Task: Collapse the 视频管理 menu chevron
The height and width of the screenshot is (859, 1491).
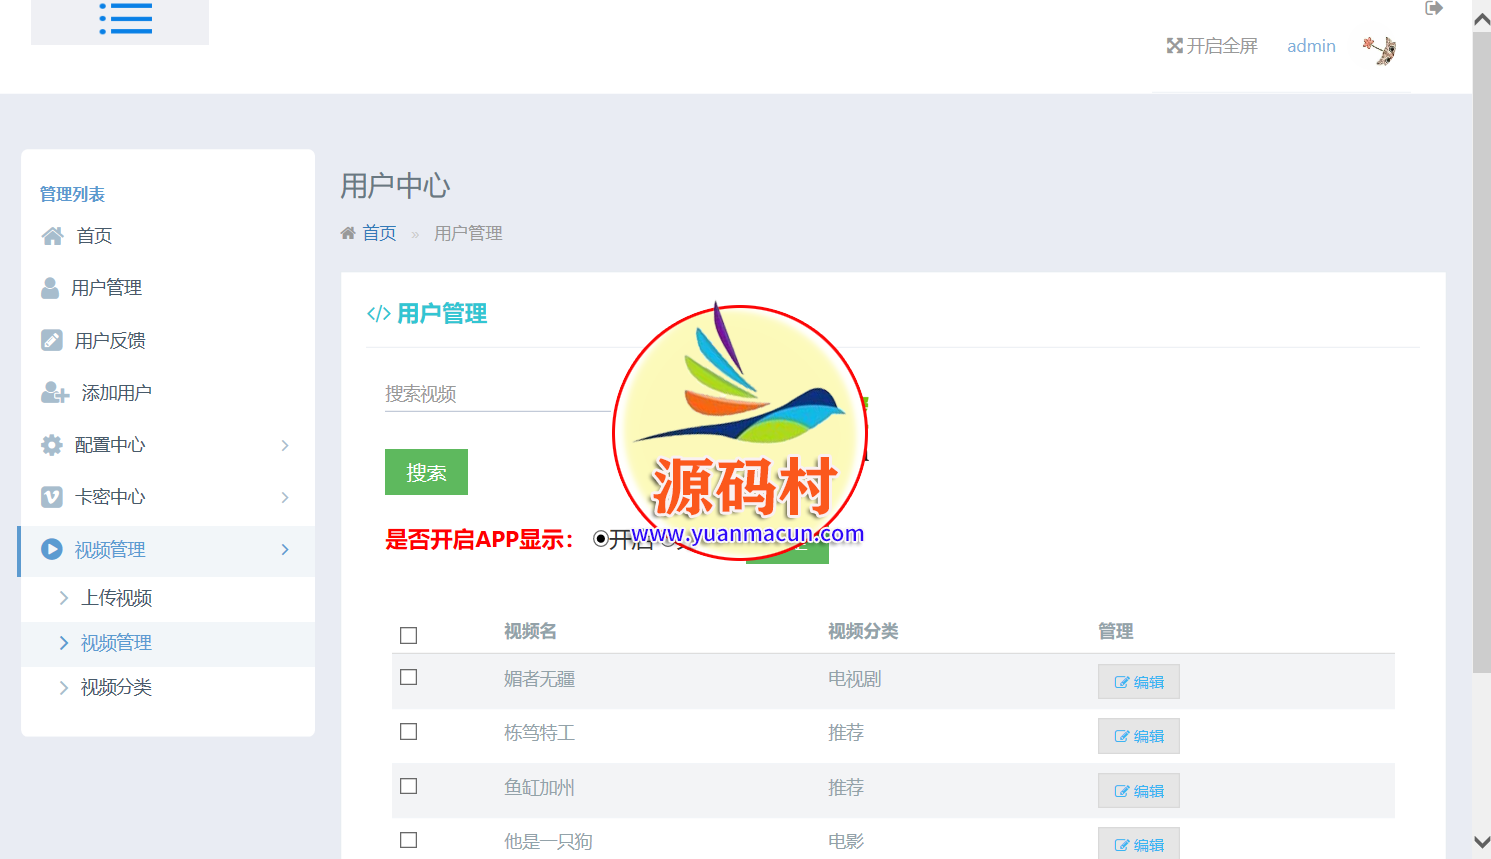Action: [x=285, y=550]
